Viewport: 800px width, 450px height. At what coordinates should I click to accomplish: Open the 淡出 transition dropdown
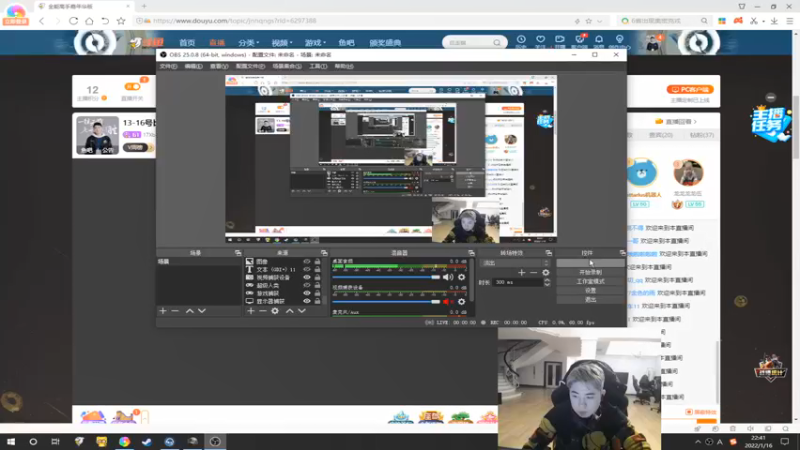tap(515, 263)
